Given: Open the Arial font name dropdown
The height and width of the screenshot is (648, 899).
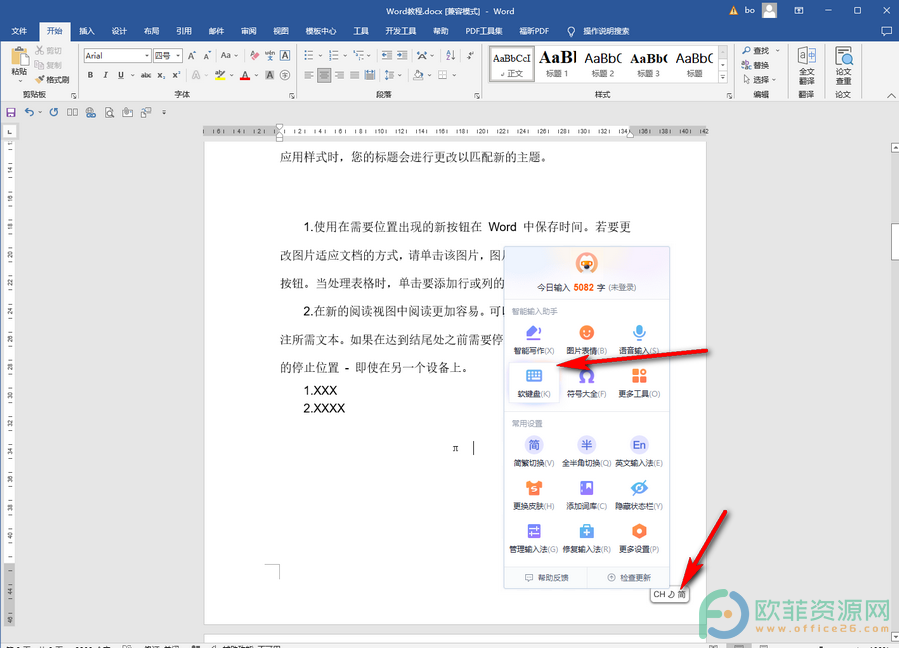Looking at the screenshot, I should click(147, 56).
